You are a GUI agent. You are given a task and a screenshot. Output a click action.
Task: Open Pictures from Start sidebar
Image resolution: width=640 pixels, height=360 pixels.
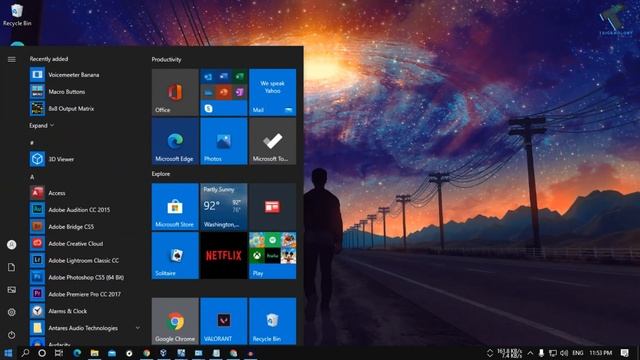[x=11, y=290]
